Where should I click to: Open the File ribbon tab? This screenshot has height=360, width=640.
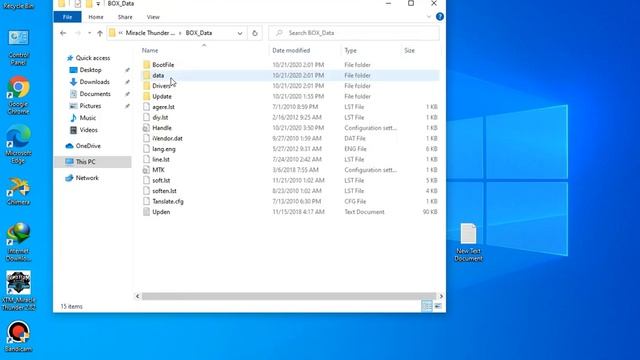[x=67, y=17]
